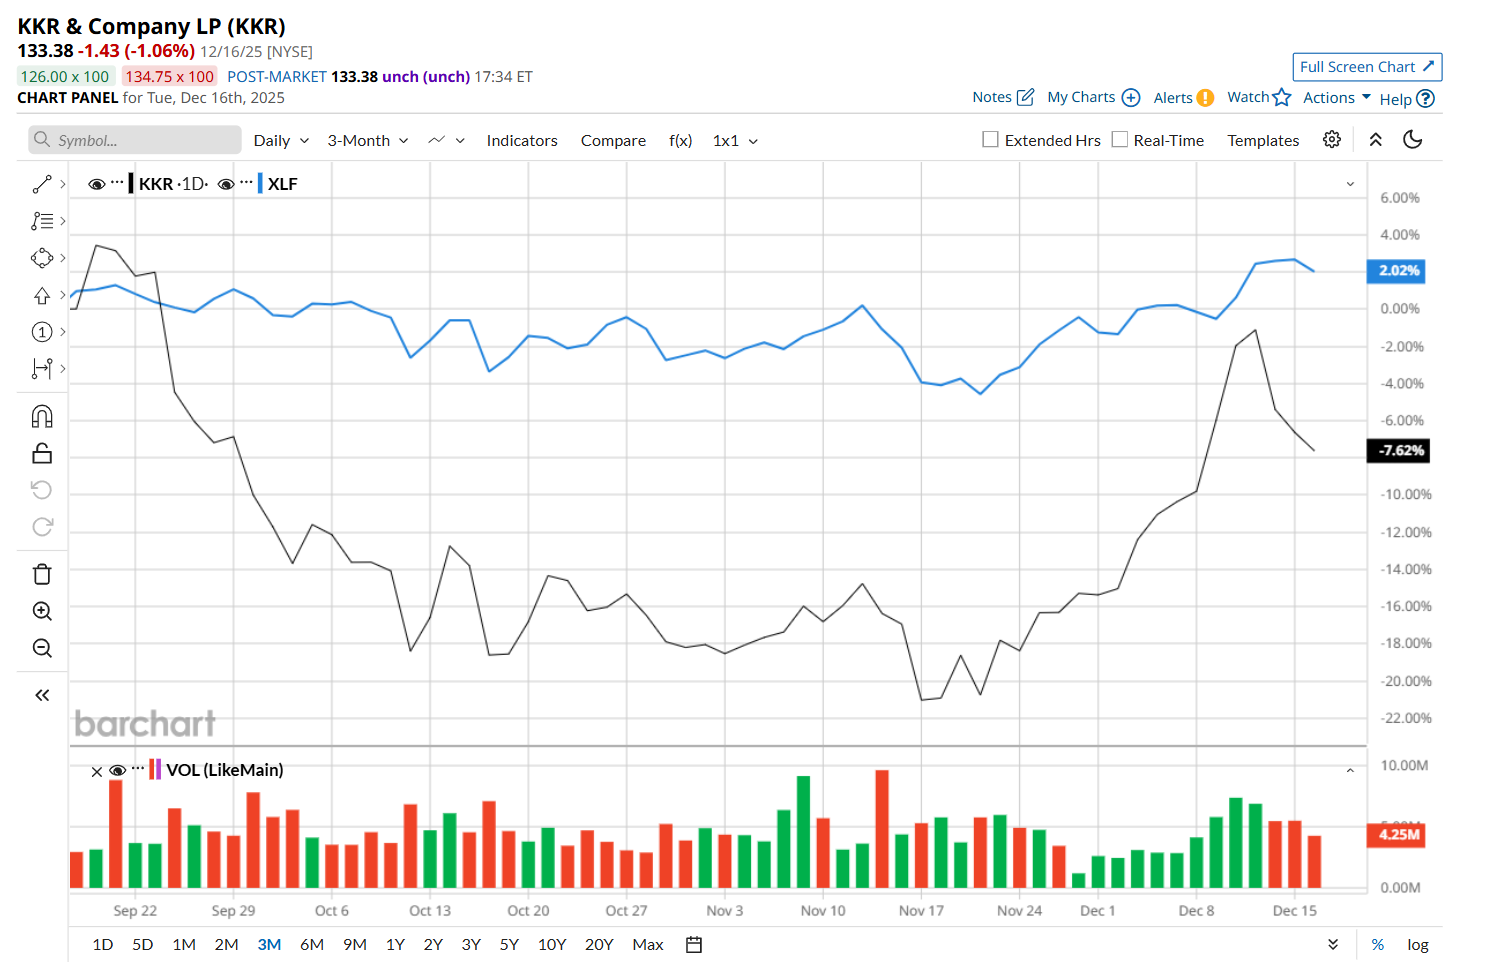Collapse header with double up chevron
Screen dimensions: 1490x973
point(1376,140)
